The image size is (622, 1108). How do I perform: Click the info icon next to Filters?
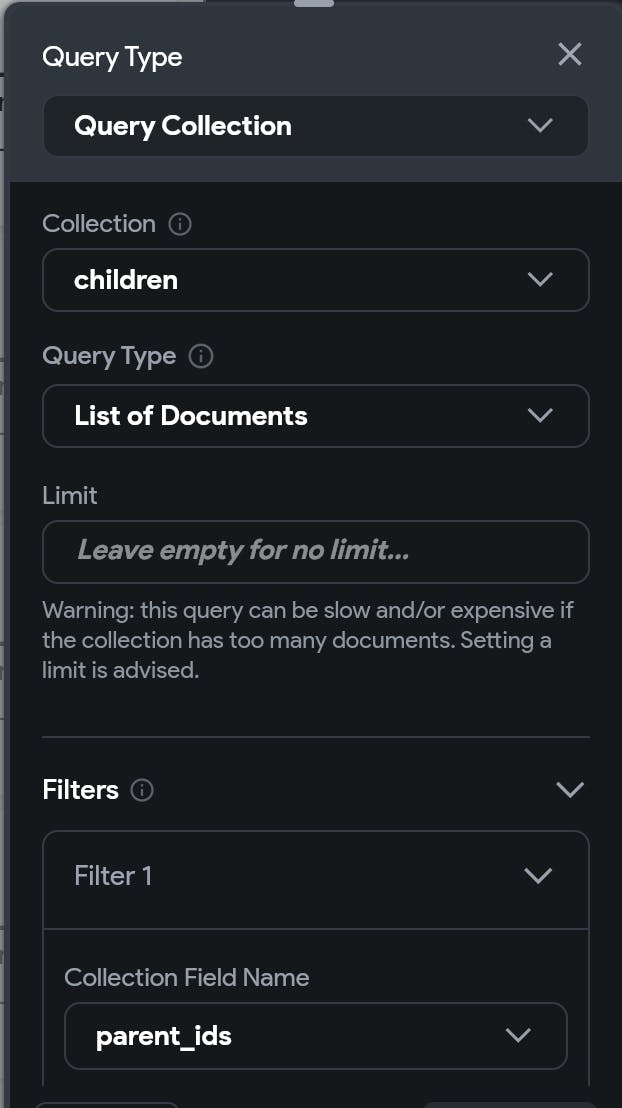[143, 790]
